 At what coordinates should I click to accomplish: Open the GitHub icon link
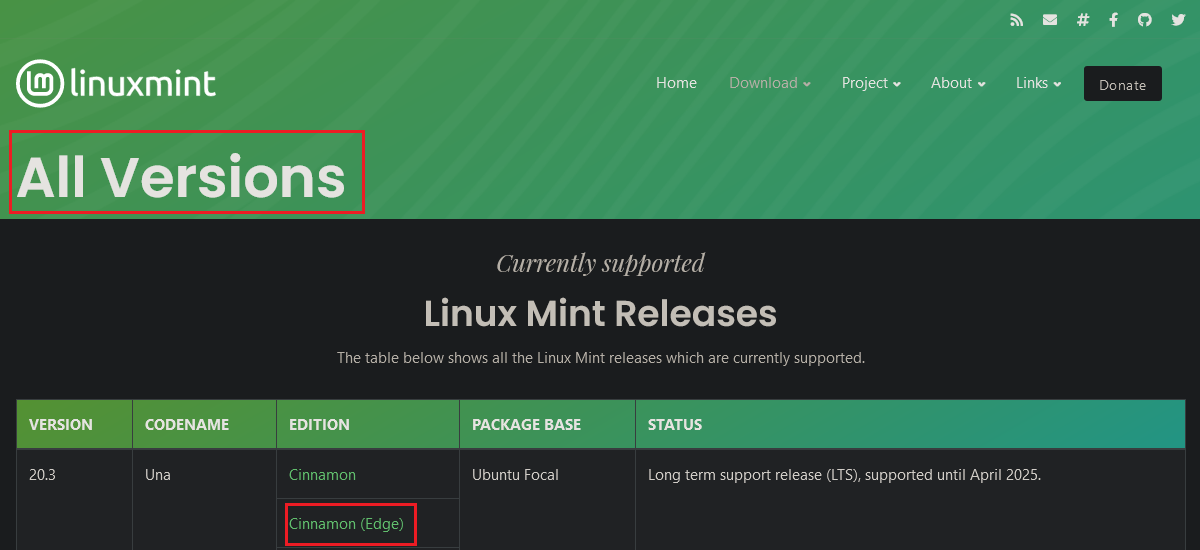(1145, 20)
